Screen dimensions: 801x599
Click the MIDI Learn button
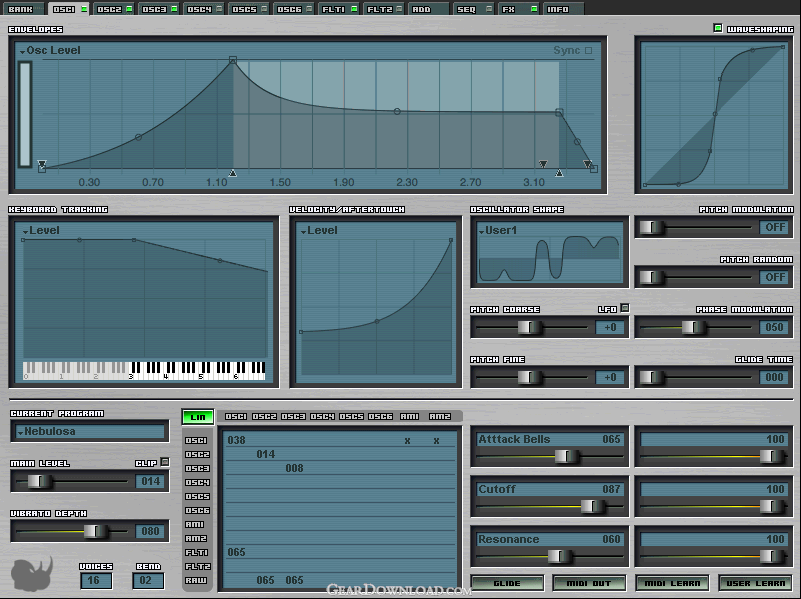(x=671, y=583)
